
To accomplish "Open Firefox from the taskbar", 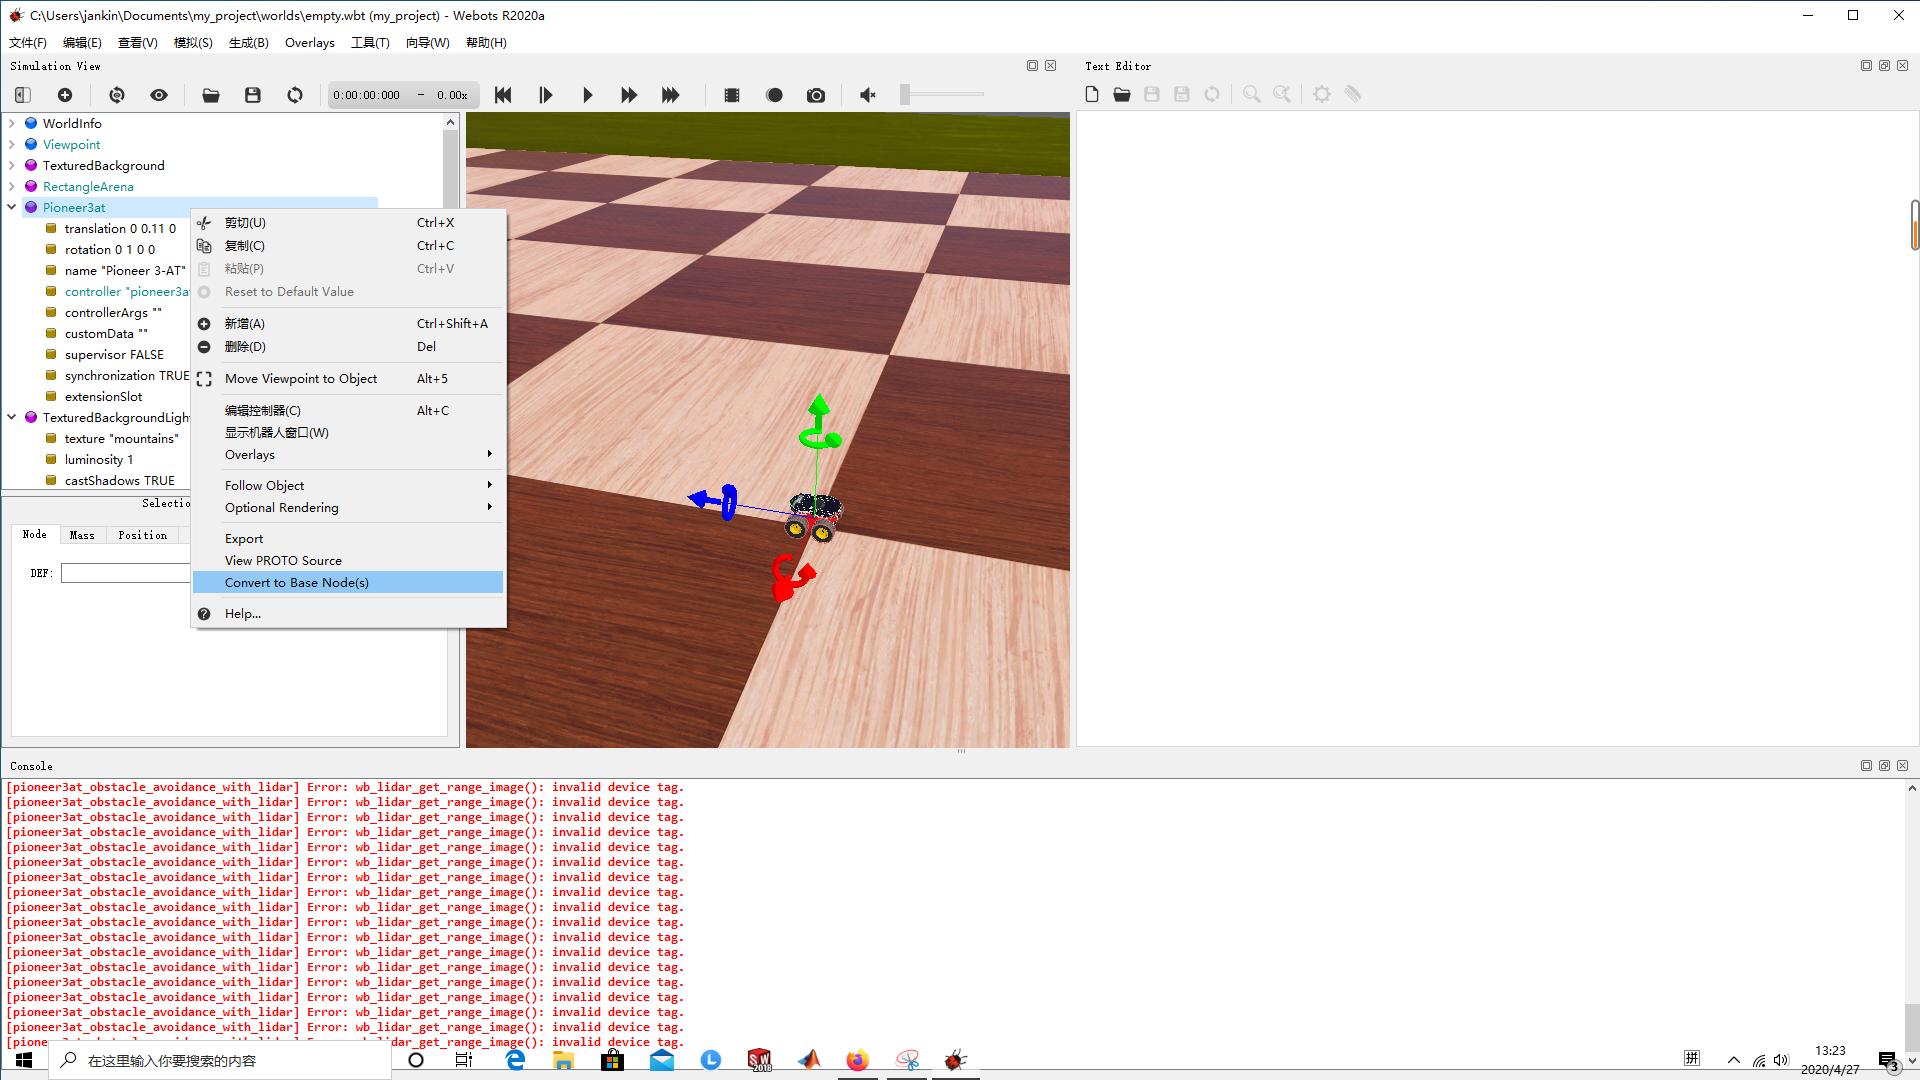I will coord(857,1060).
